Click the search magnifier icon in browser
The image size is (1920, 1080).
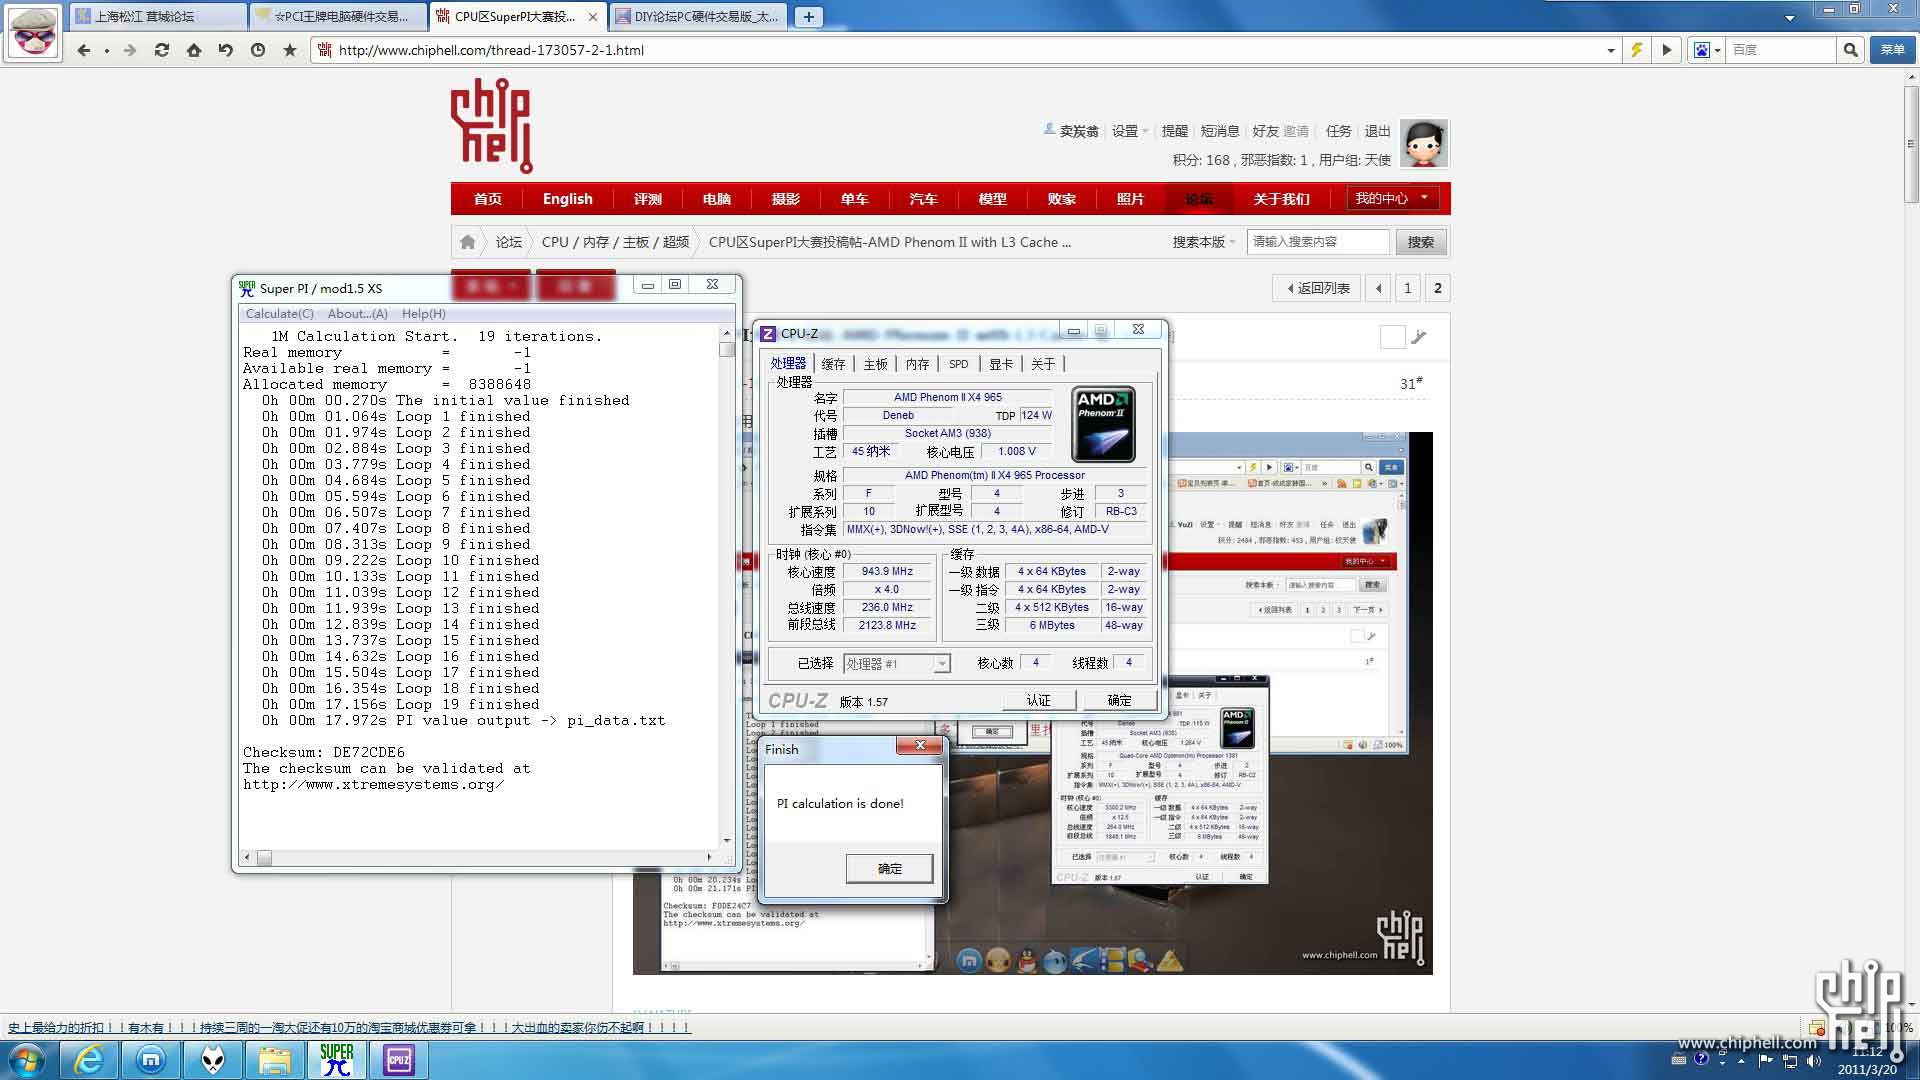coord(1851,50)
